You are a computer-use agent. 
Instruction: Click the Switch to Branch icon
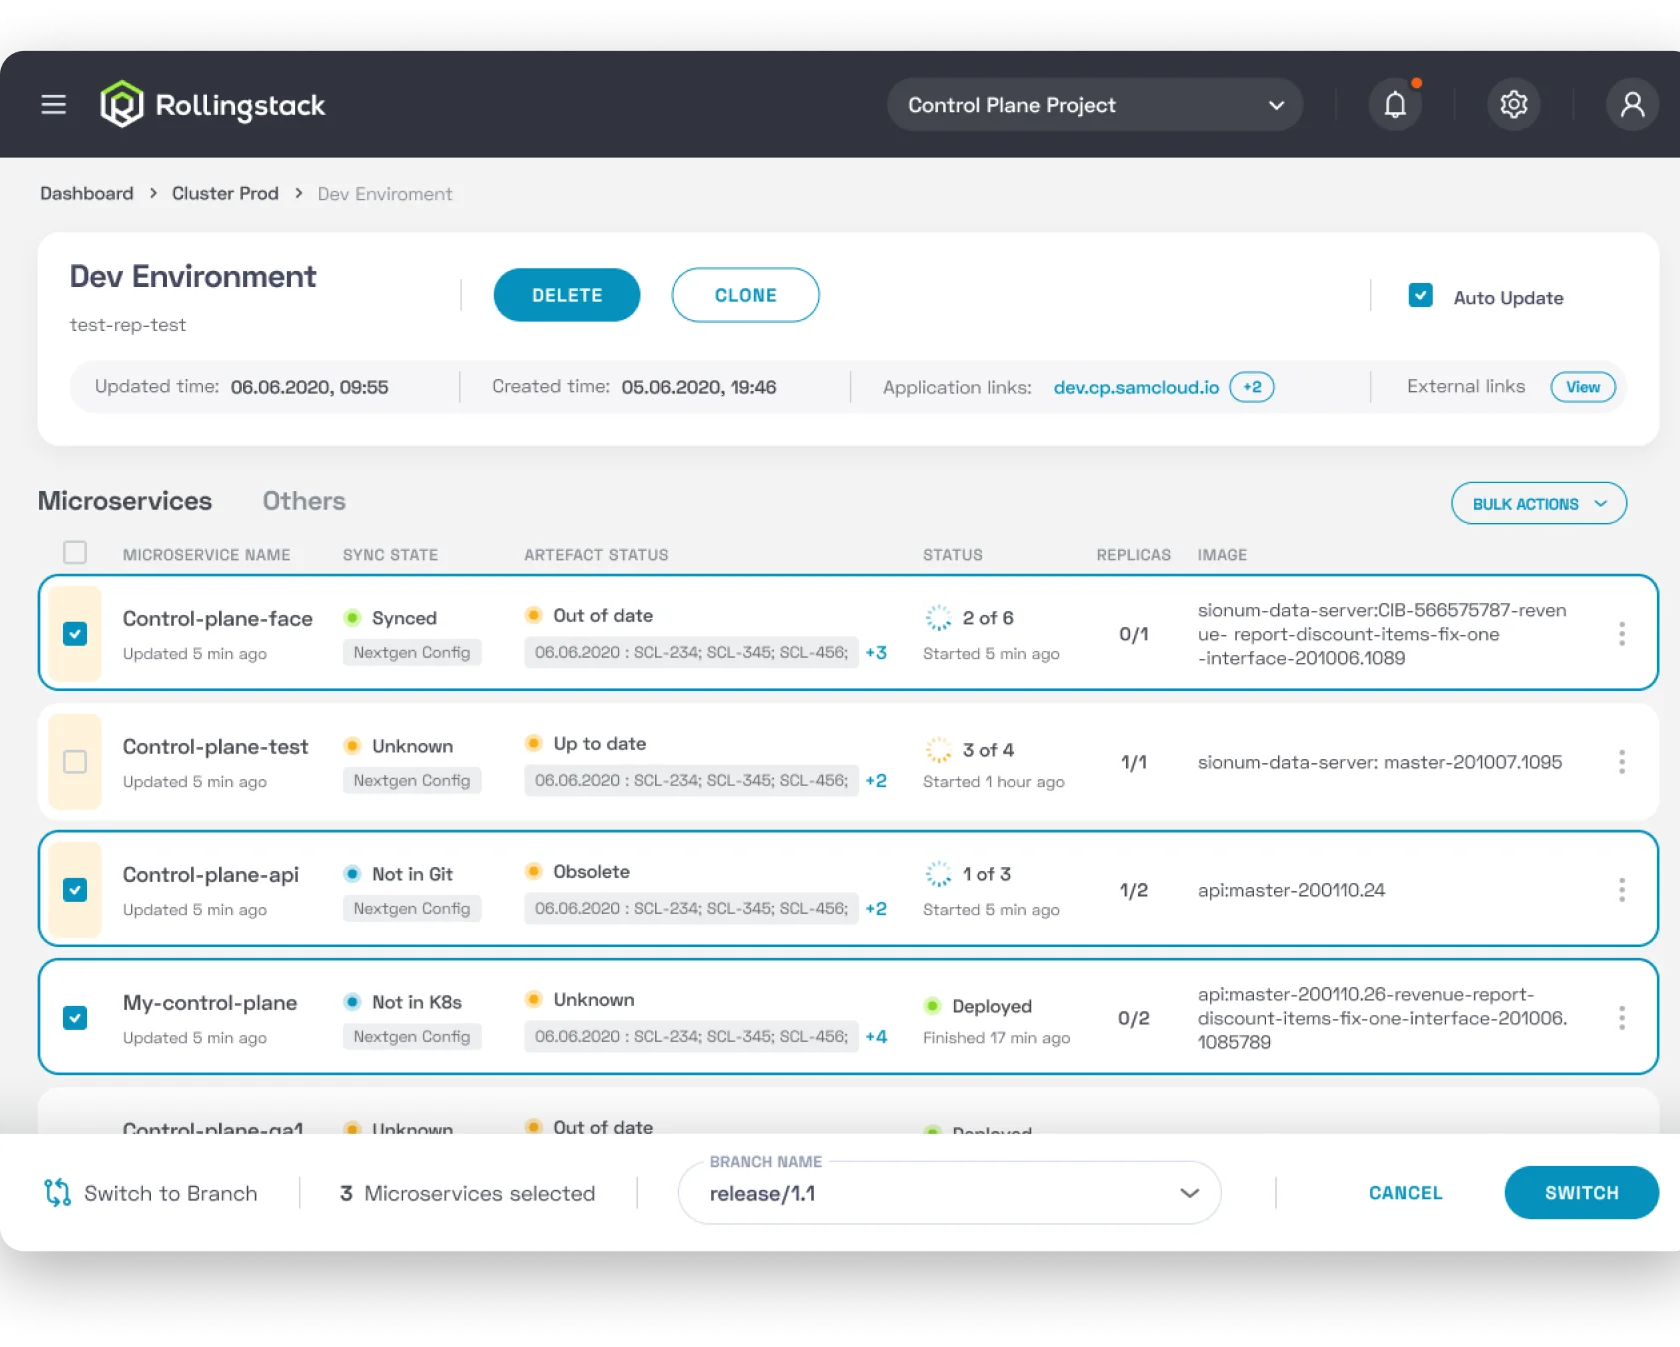(57, 1192)
